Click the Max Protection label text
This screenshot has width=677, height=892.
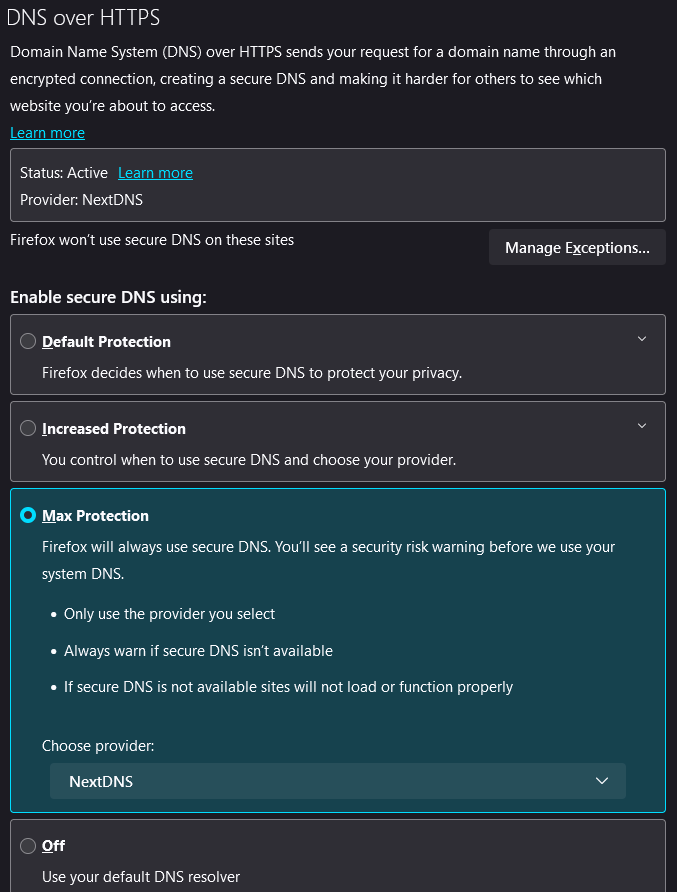click(95, 516)
